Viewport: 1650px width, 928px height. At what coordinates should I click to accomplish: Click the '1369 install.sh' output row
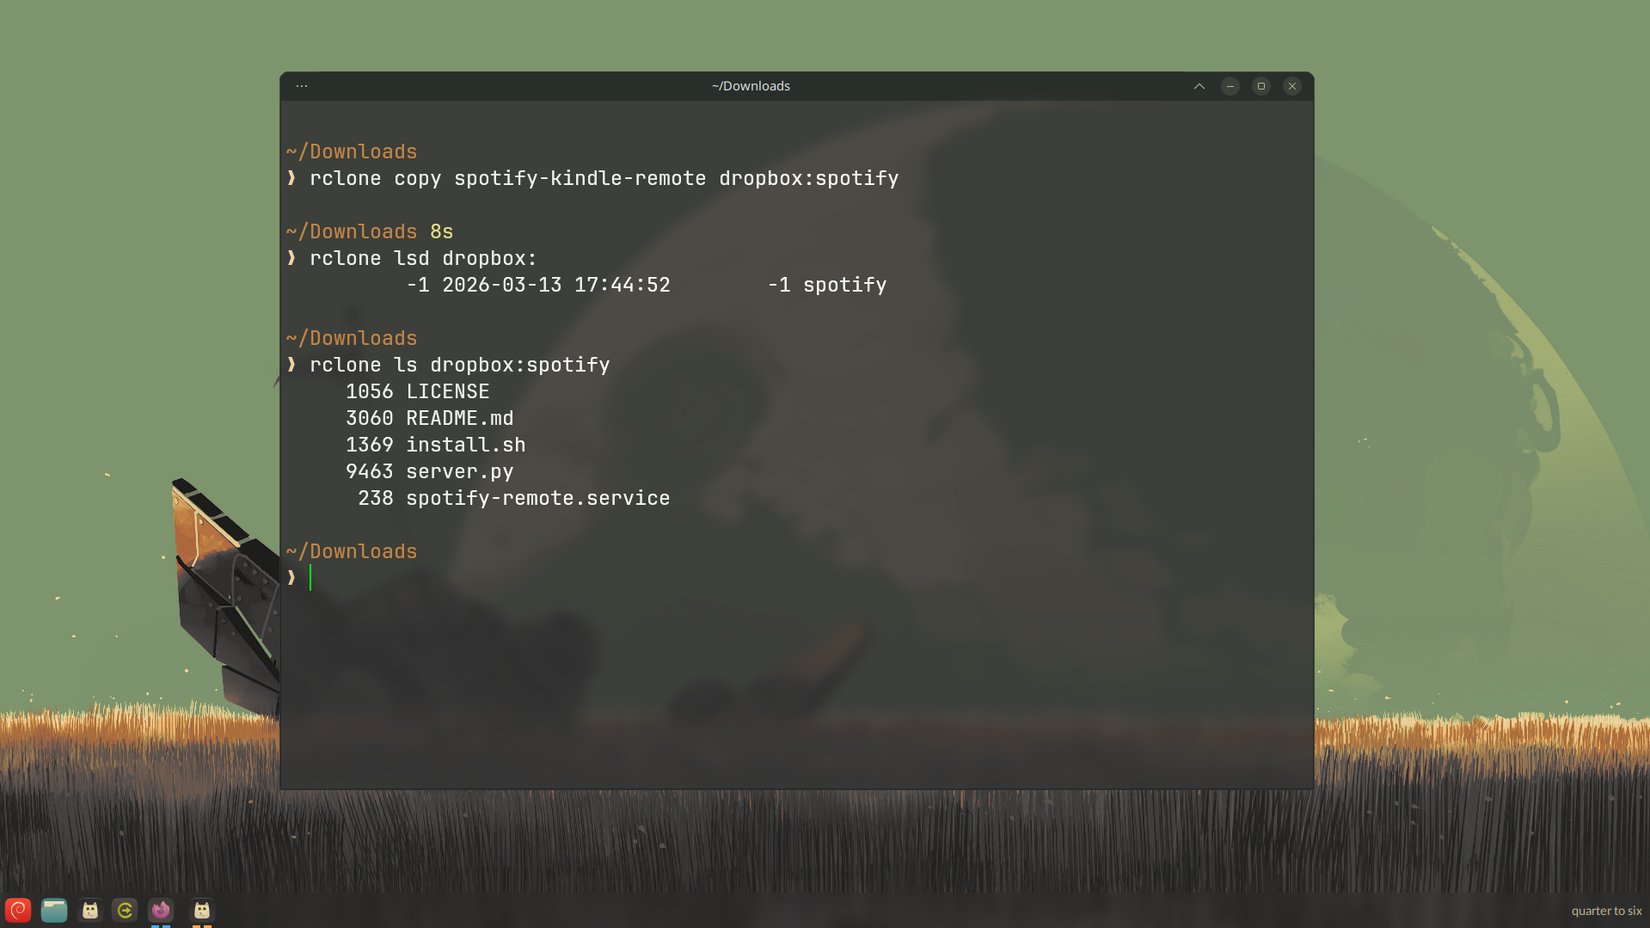(435, 445)
